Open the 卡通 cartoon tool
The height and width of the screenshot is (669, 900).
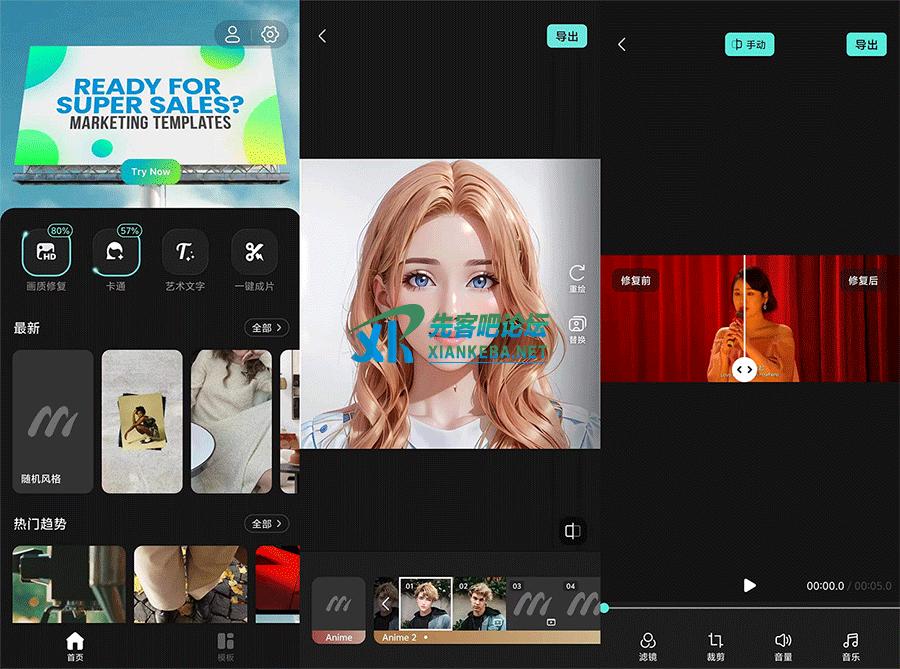point(115,253)
